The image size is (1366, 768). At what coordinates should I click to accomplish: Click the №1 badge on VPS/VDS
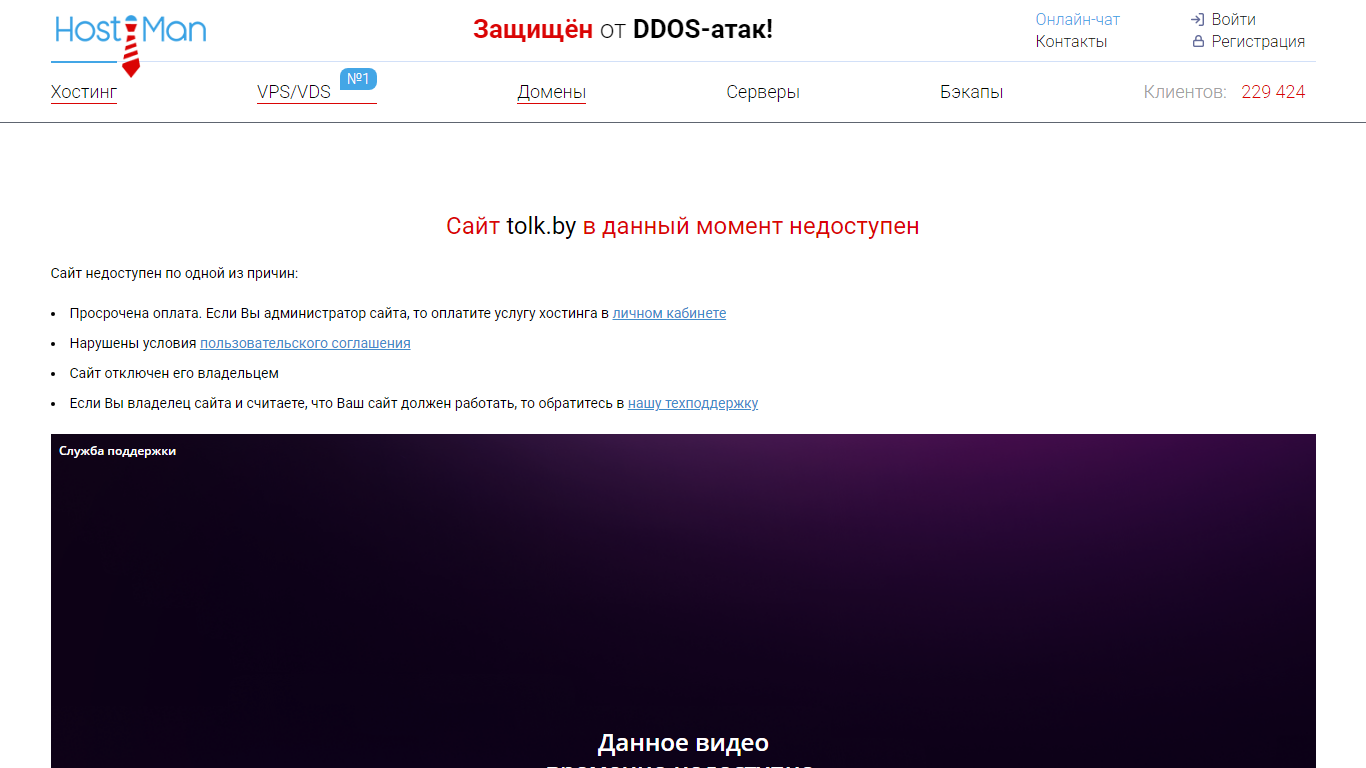coord(358,79)
